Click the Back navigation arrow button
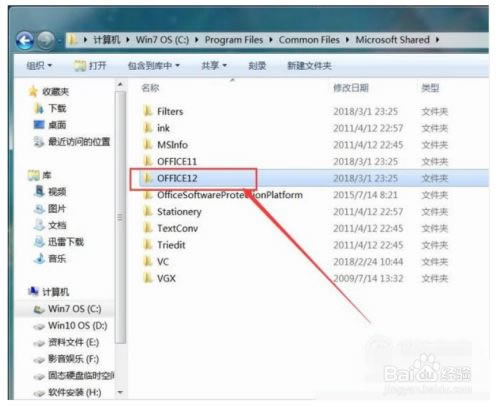 [25, 41]
